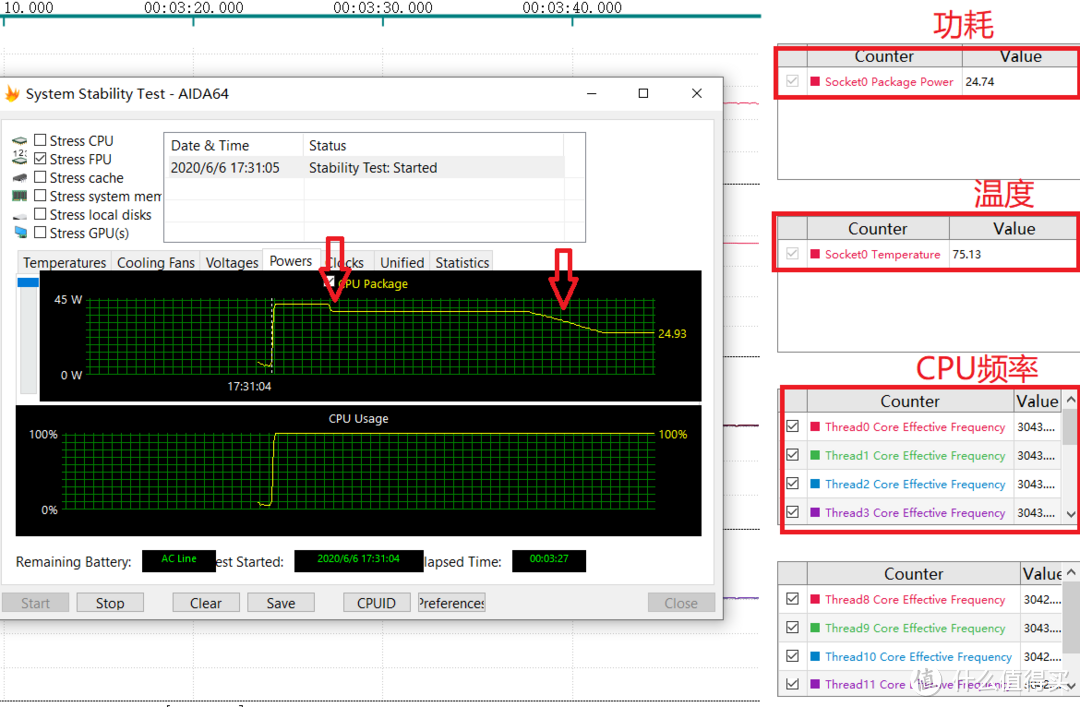Select the Powers tab
The image size is (1080, 707).
[x=291, y=261]
